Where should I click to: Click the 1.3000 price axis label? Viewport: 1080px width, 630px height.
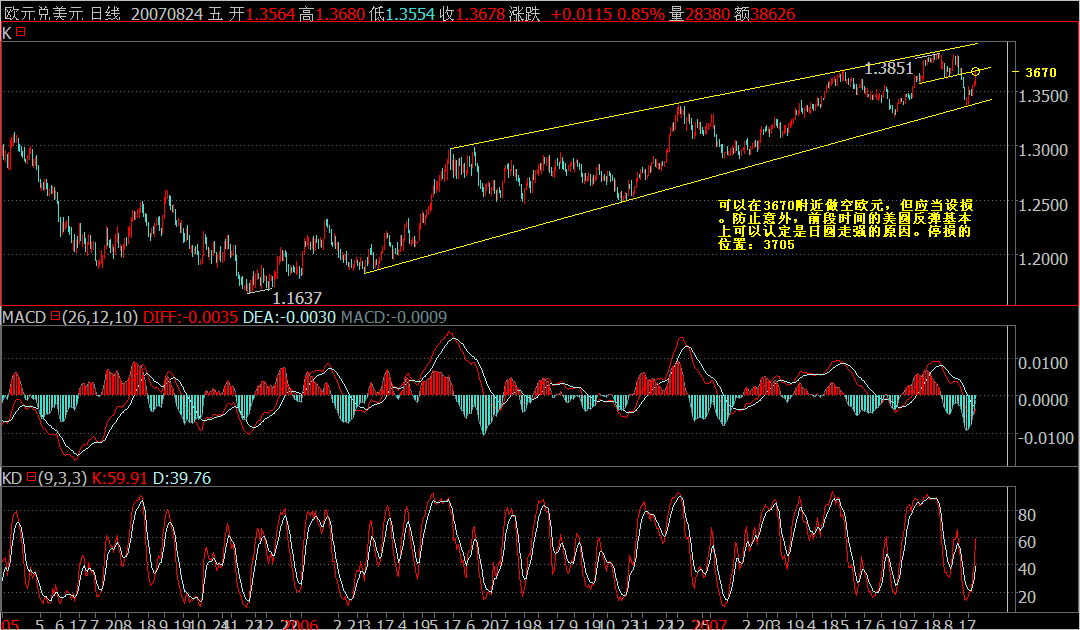1045,149
